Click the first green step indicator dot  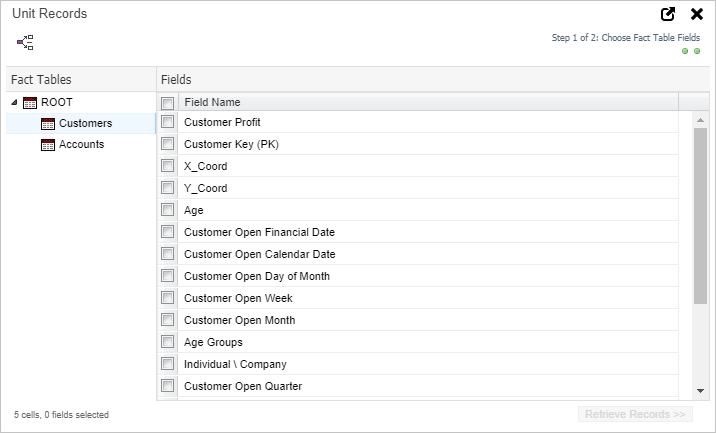685,51
